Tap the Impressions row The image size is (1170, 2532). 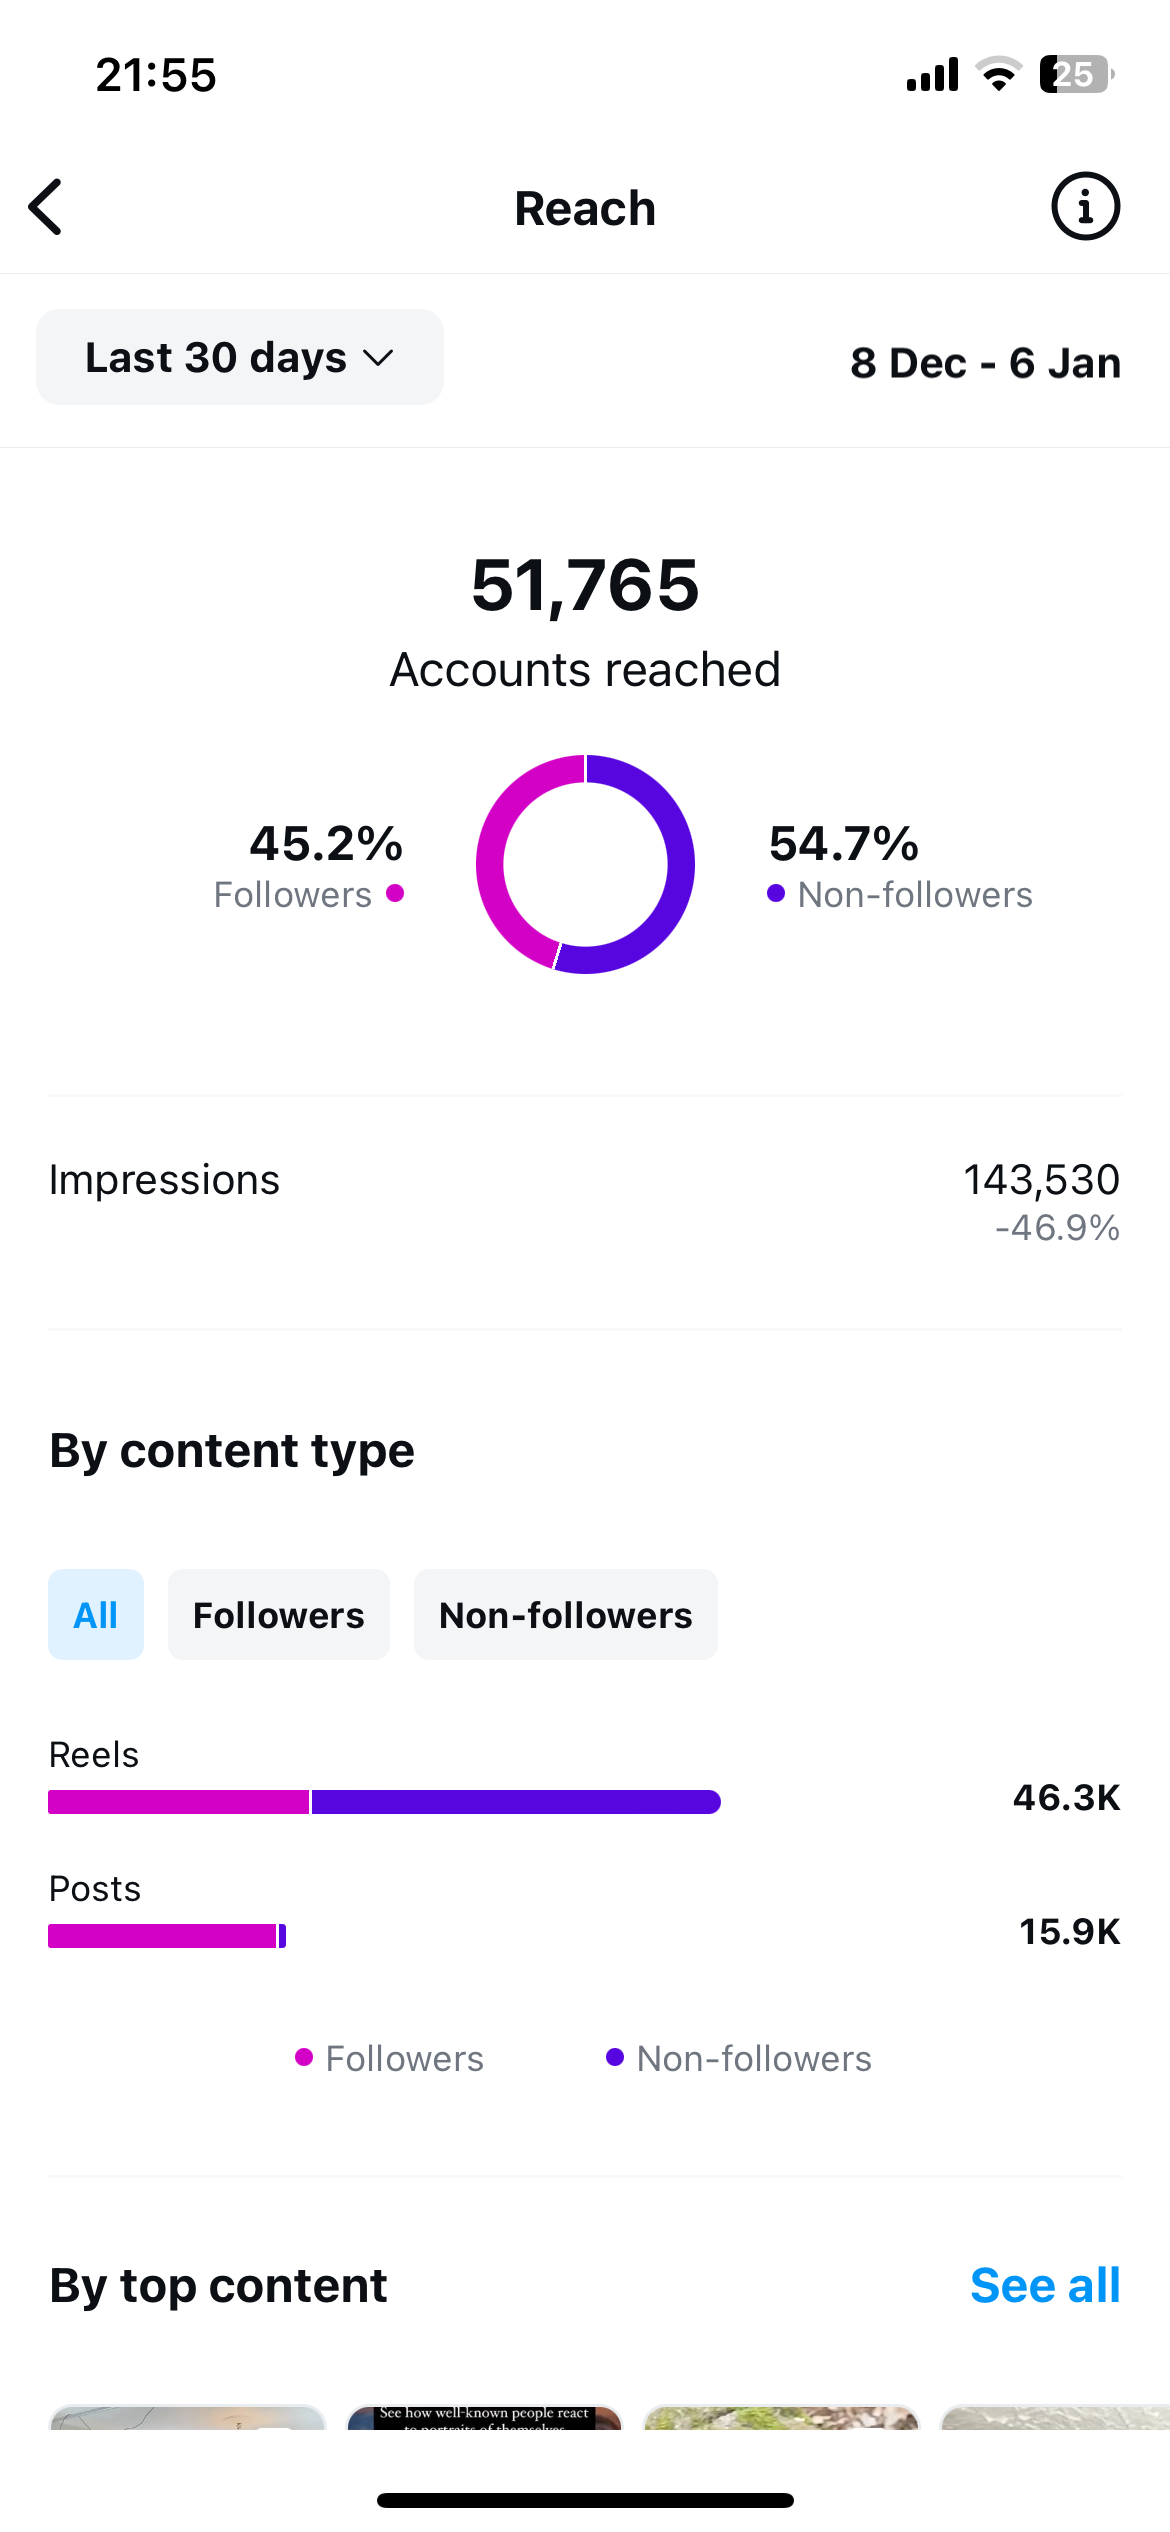[585, 1200]
